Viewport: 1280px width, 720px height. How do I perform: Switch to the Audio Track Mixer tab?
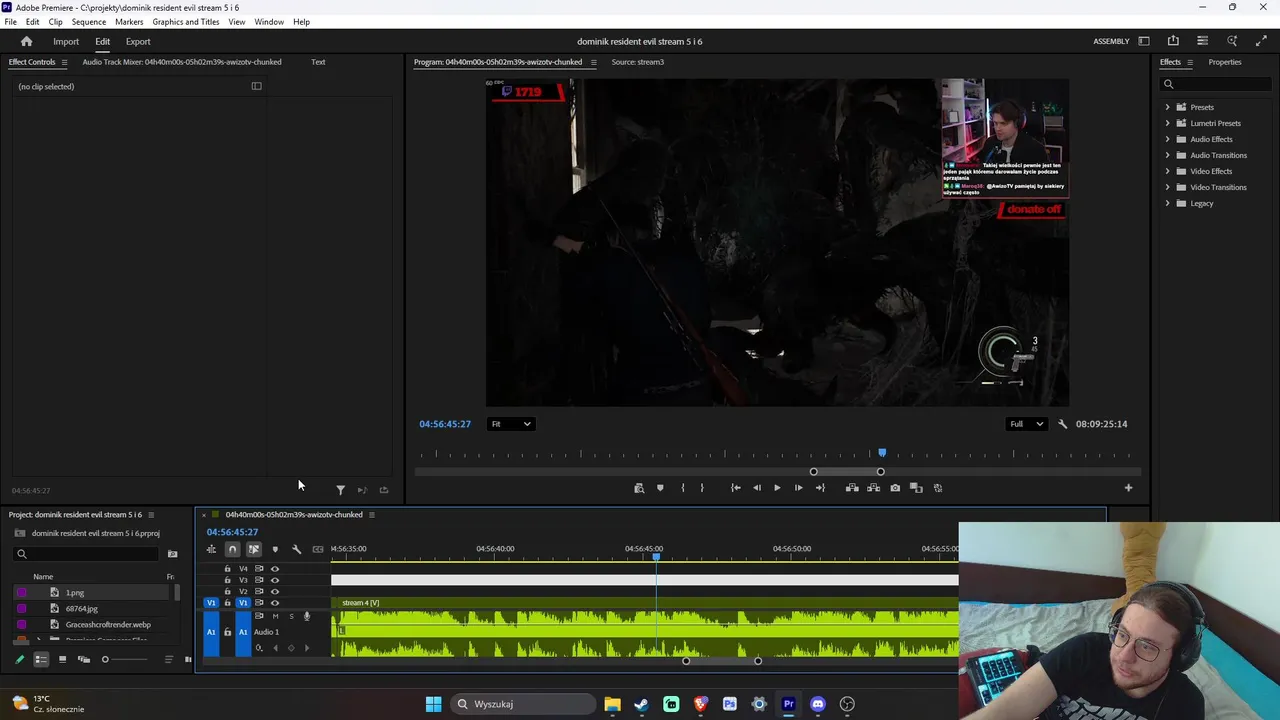(x=182, y=62)
